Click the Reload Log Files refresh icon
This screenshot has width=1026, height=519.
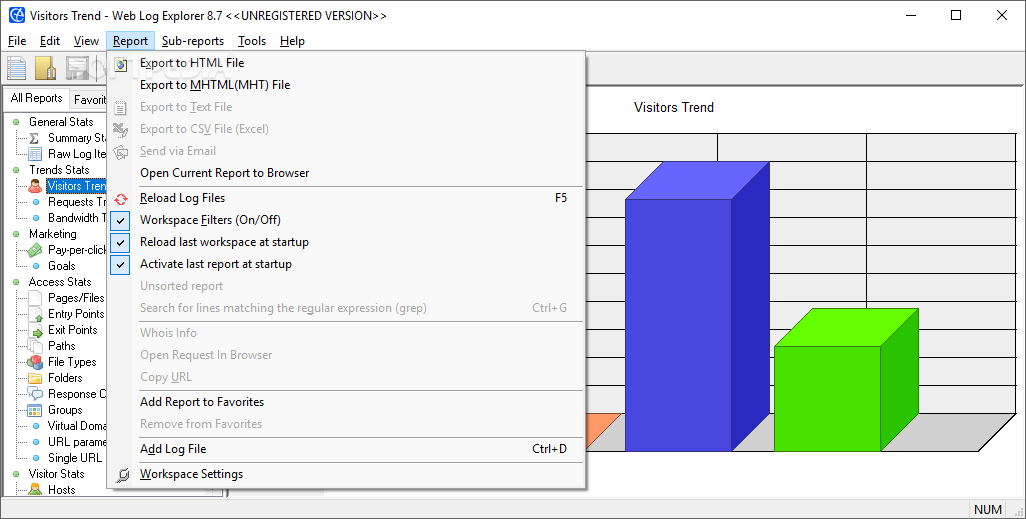coord(120,198)
